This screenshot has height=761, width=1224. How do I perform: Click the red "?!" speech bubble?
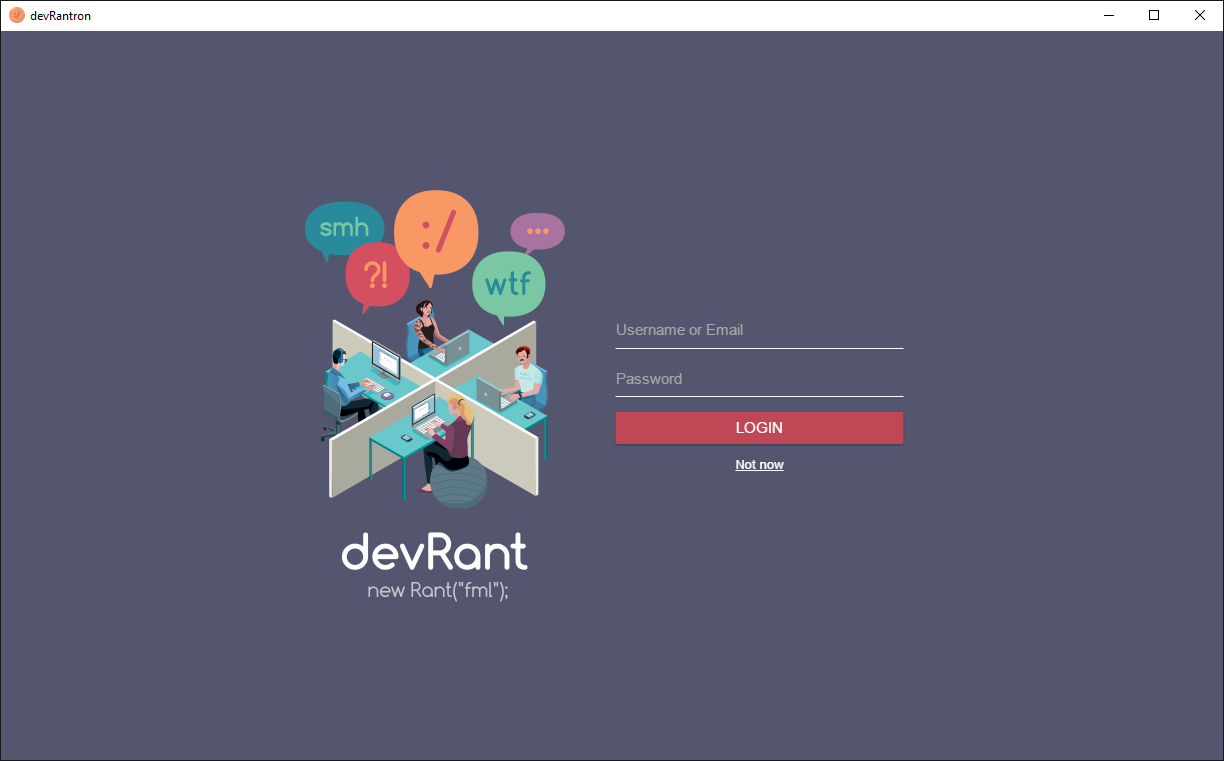point(377,275)
